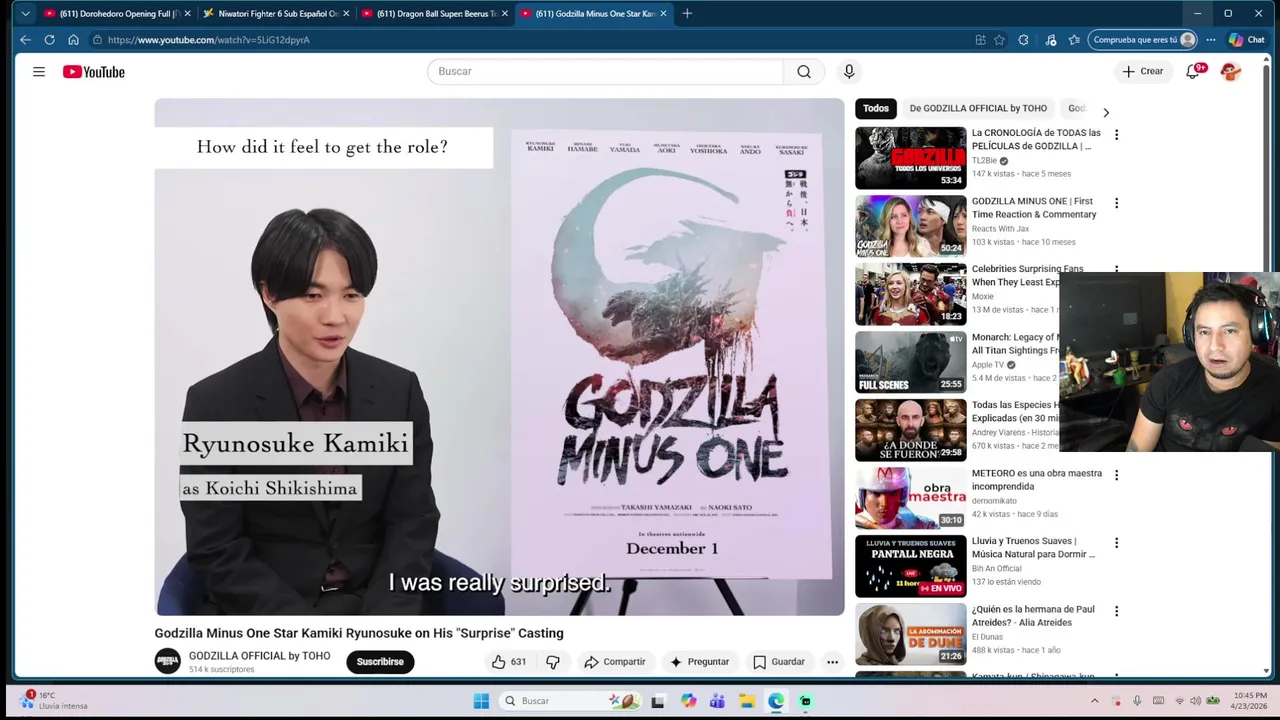Open browser extensions puzzle icon
The image size is (1280, 720).
[x=1023, y=40]
